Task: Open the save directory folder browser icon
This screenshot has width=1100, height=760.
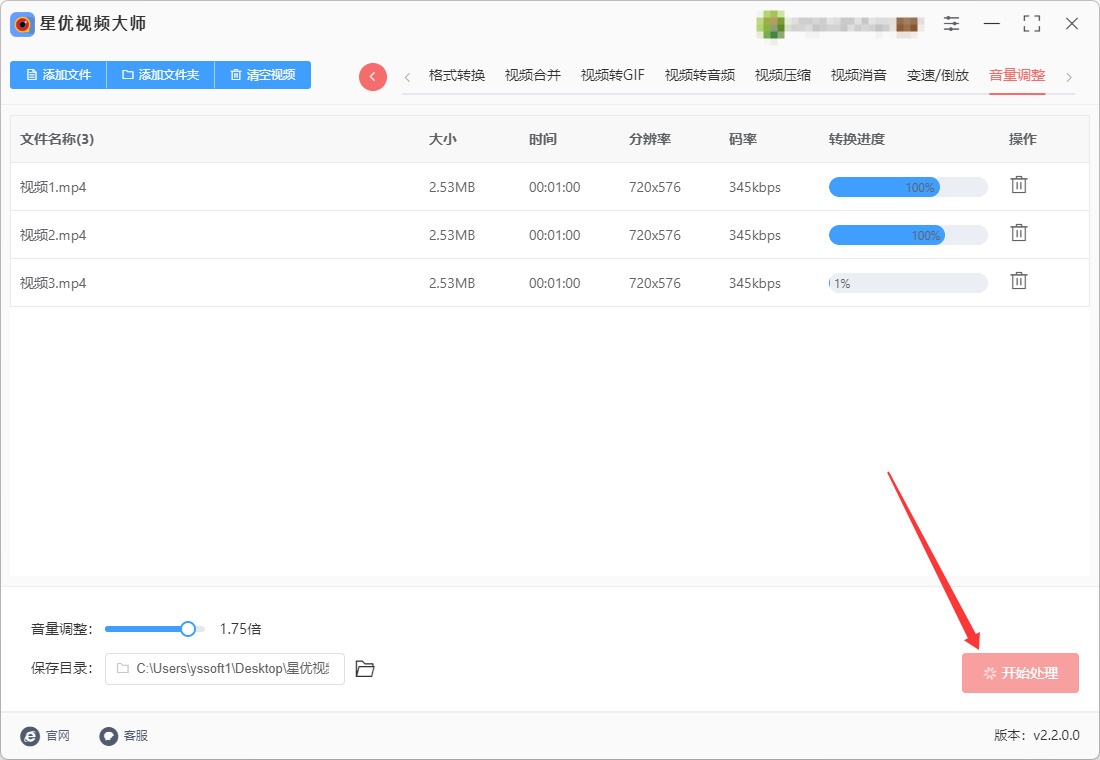Action: (365, 669)
